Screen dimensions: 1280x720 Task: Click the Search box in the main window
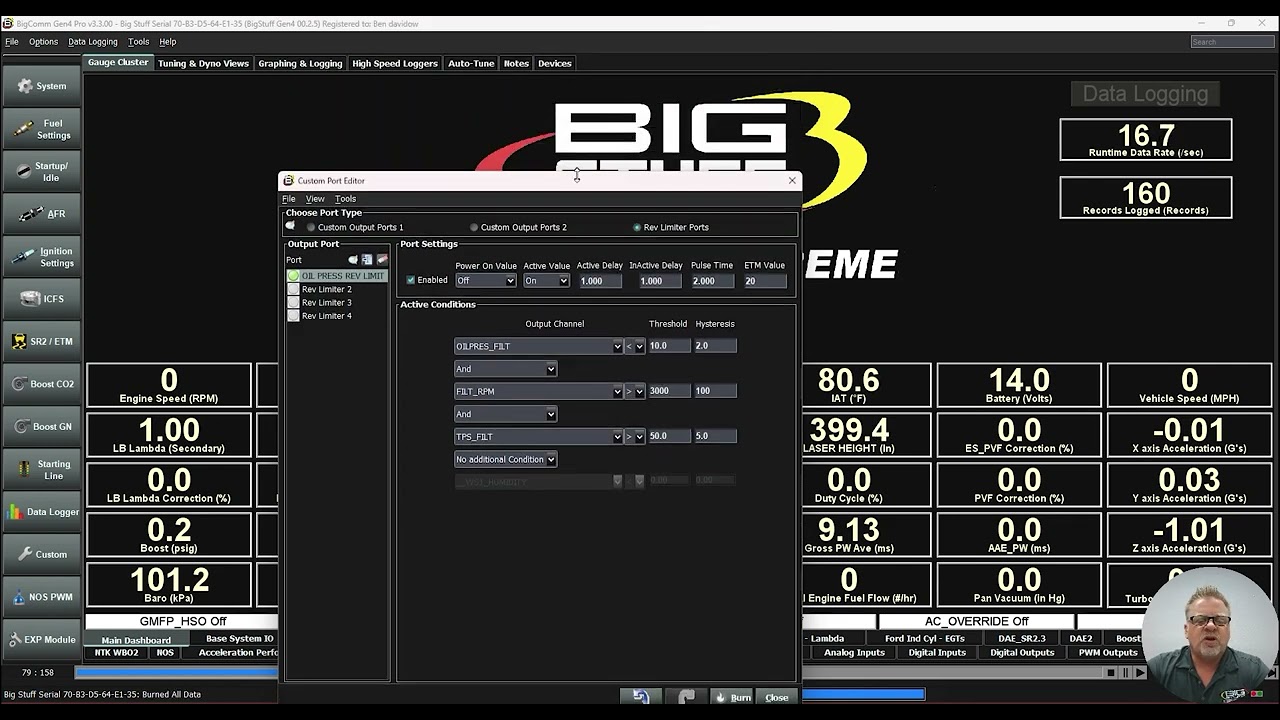point(1232,42)
